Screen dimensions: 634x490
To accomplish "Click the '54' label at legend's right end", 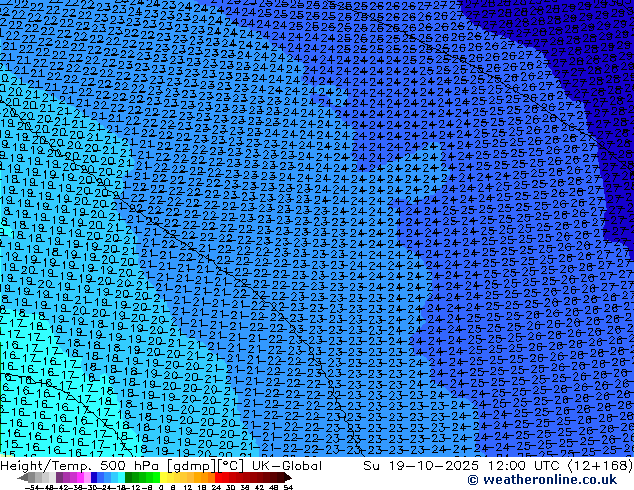I will pos(288,487).
